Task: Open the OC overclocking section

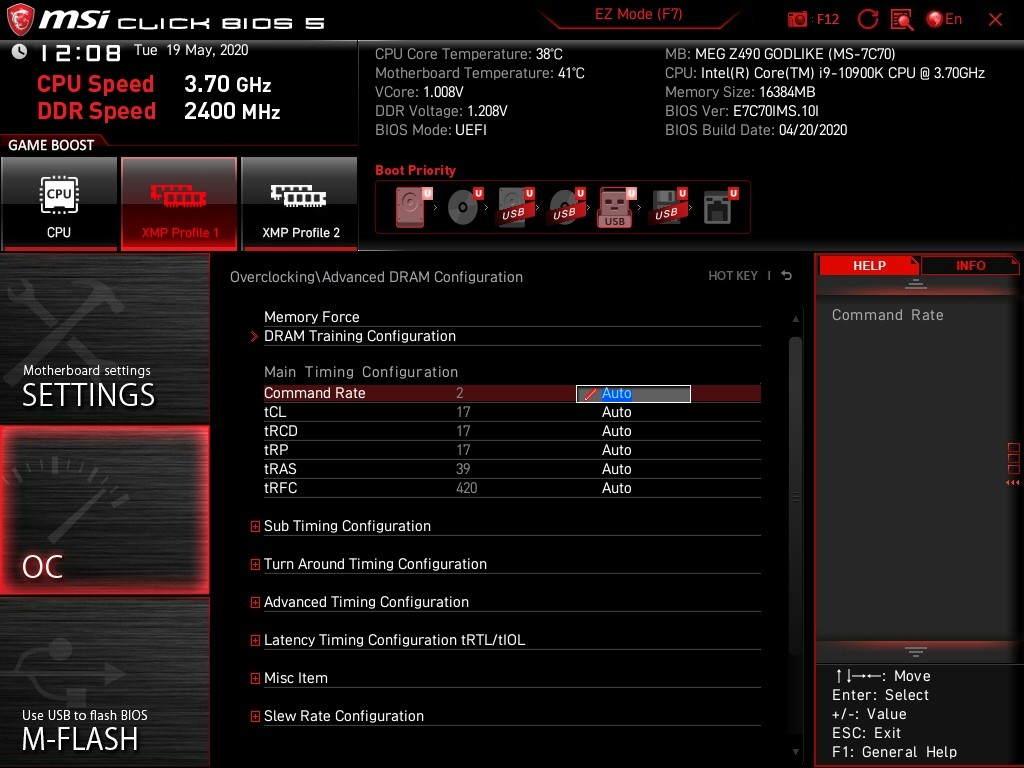Action: [104, 510]
